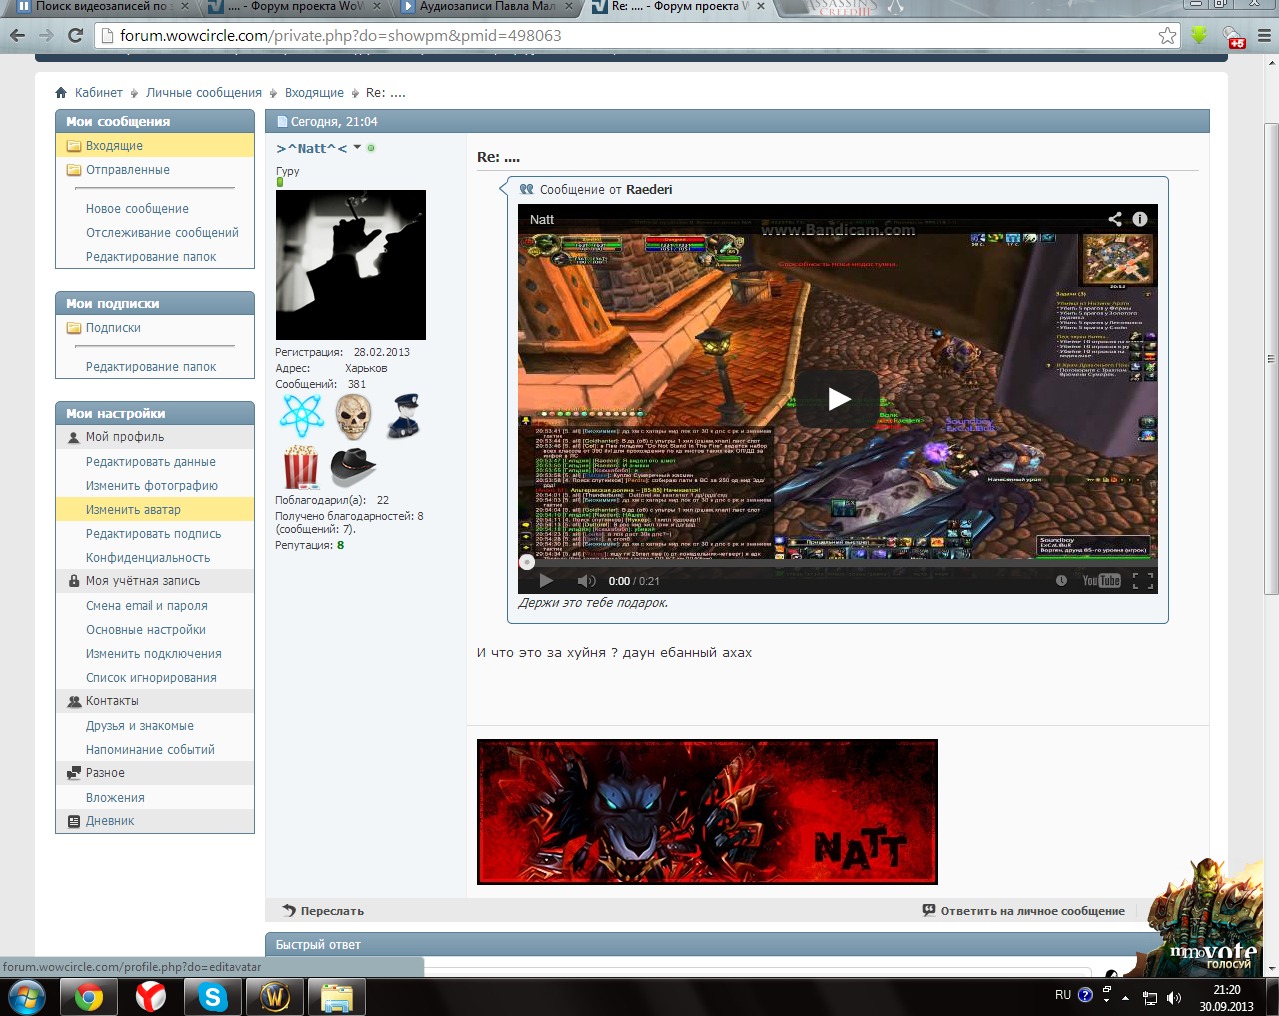This screenshot has height=1016, width=1279.
Task: Open Skype from the taskbar
Action: (213, 997)
